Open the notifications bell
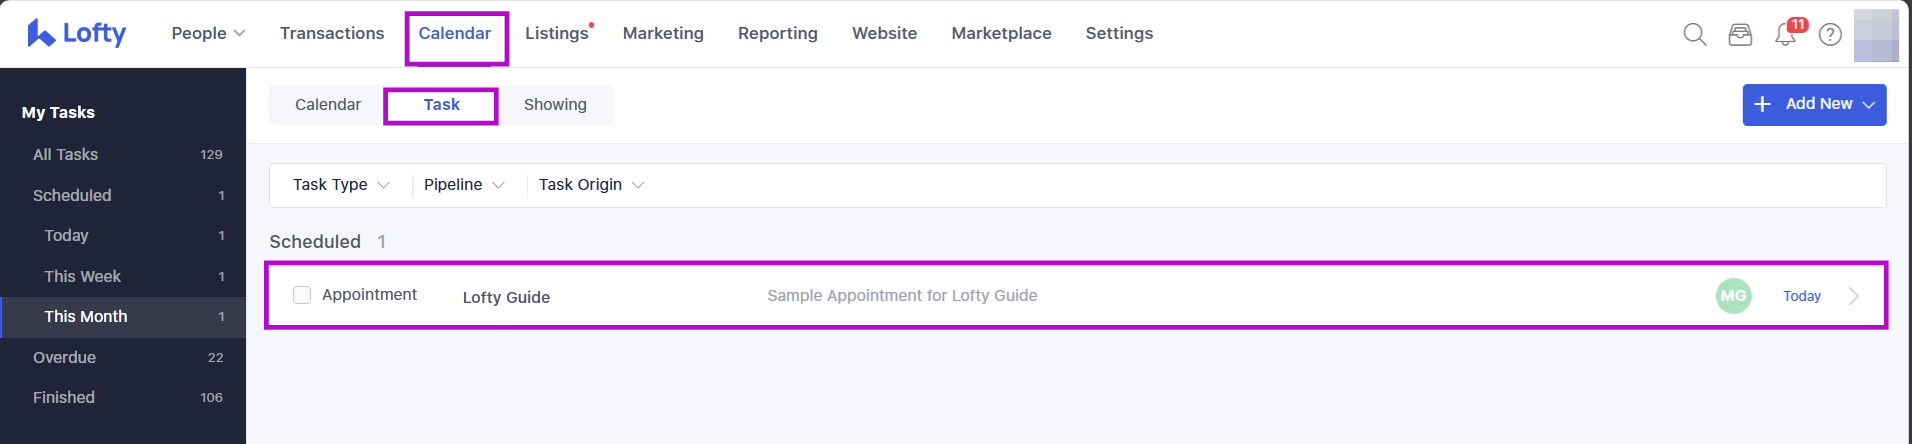Image resolution: width=1912 pixels, height=444 pixels. (1785, 35)
